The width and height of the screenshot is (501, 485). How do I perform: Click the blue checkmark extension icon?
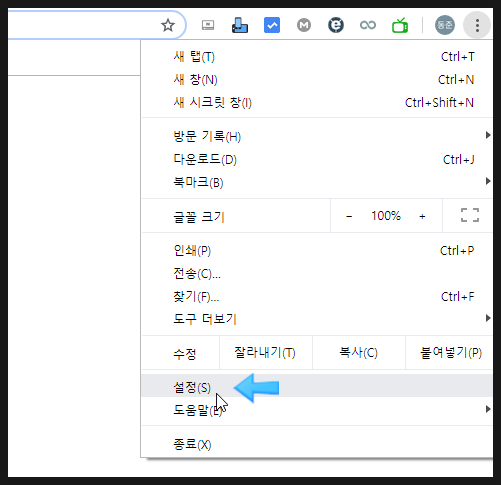pyautogui.click(x=272, y=25)
